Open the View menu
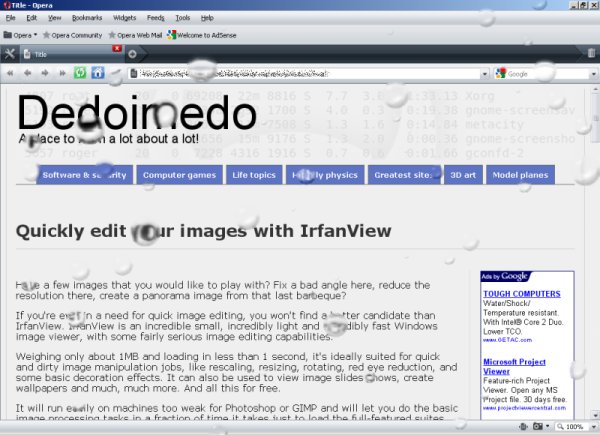Image resolution: width=600 pixels, height=435 pixels. tap(54, 18)
